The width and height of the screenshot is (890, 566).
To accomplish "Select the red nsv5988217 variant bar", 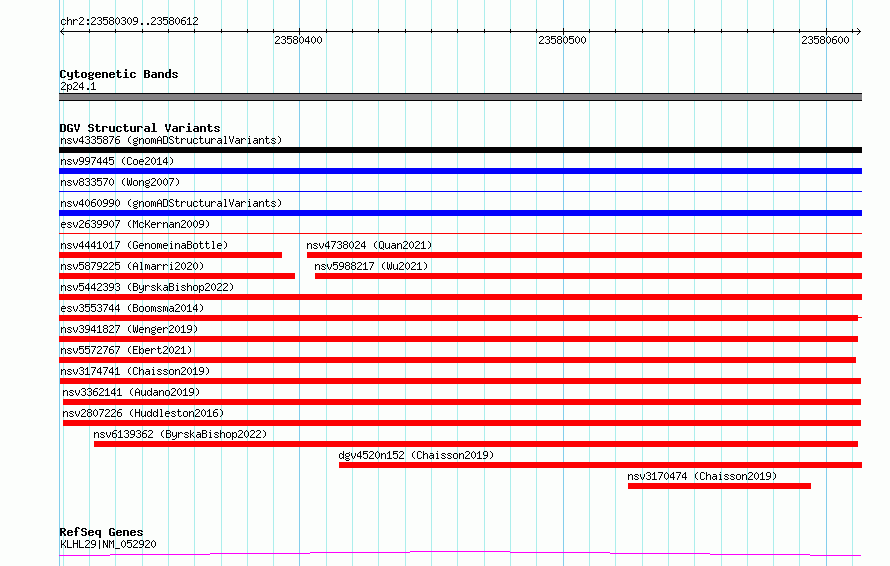I will point(588,276).
